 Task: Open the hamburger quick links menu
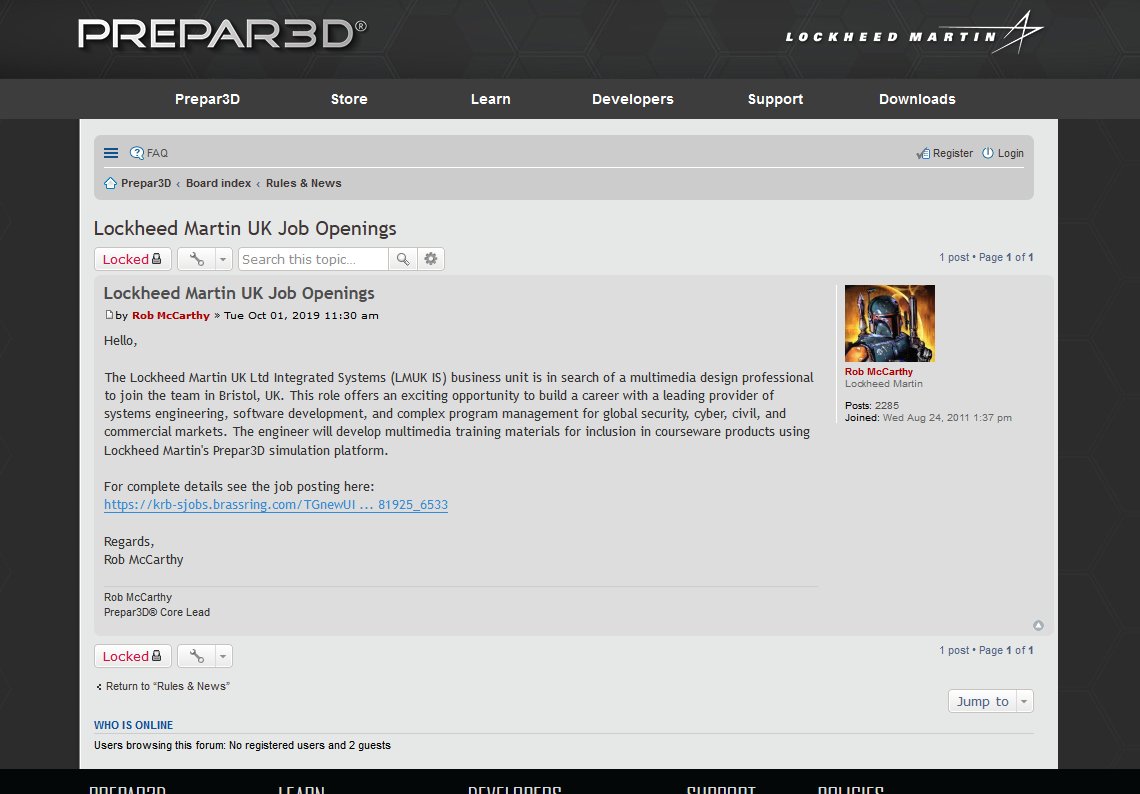111,153
